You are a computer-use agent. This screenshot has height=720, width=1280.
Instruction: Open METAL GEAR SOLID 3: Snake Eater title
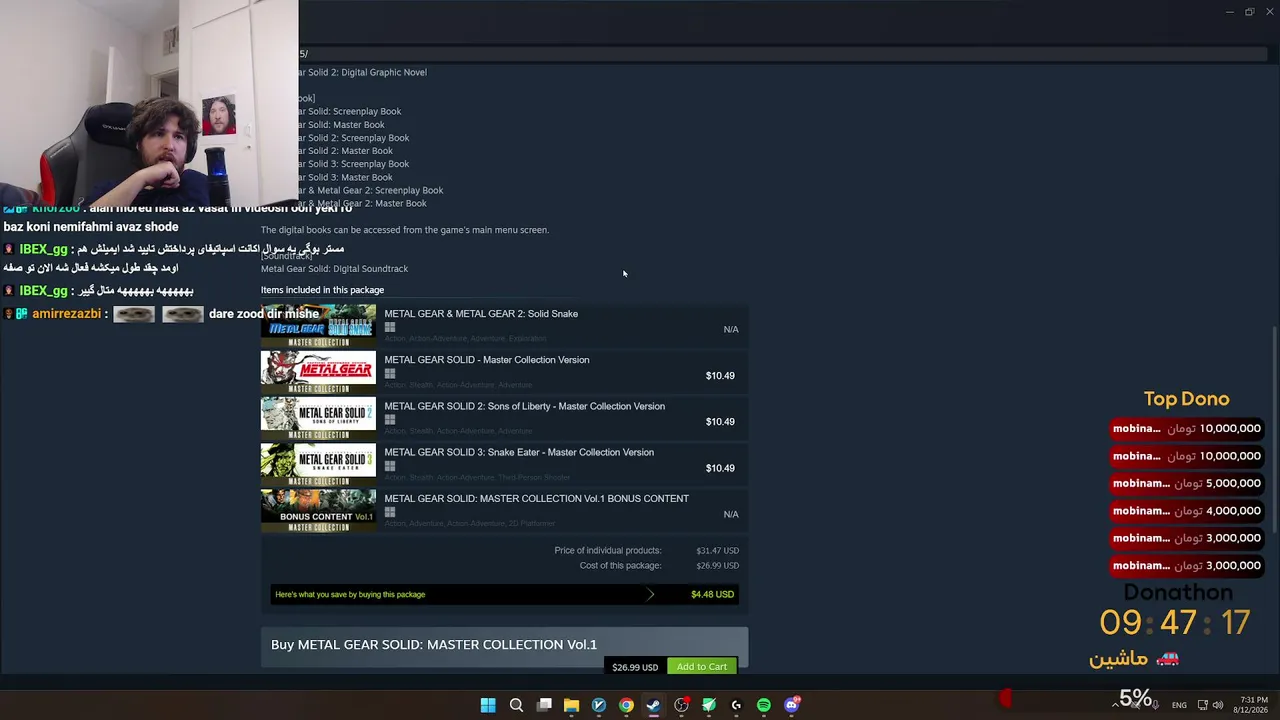pos(519,452)
